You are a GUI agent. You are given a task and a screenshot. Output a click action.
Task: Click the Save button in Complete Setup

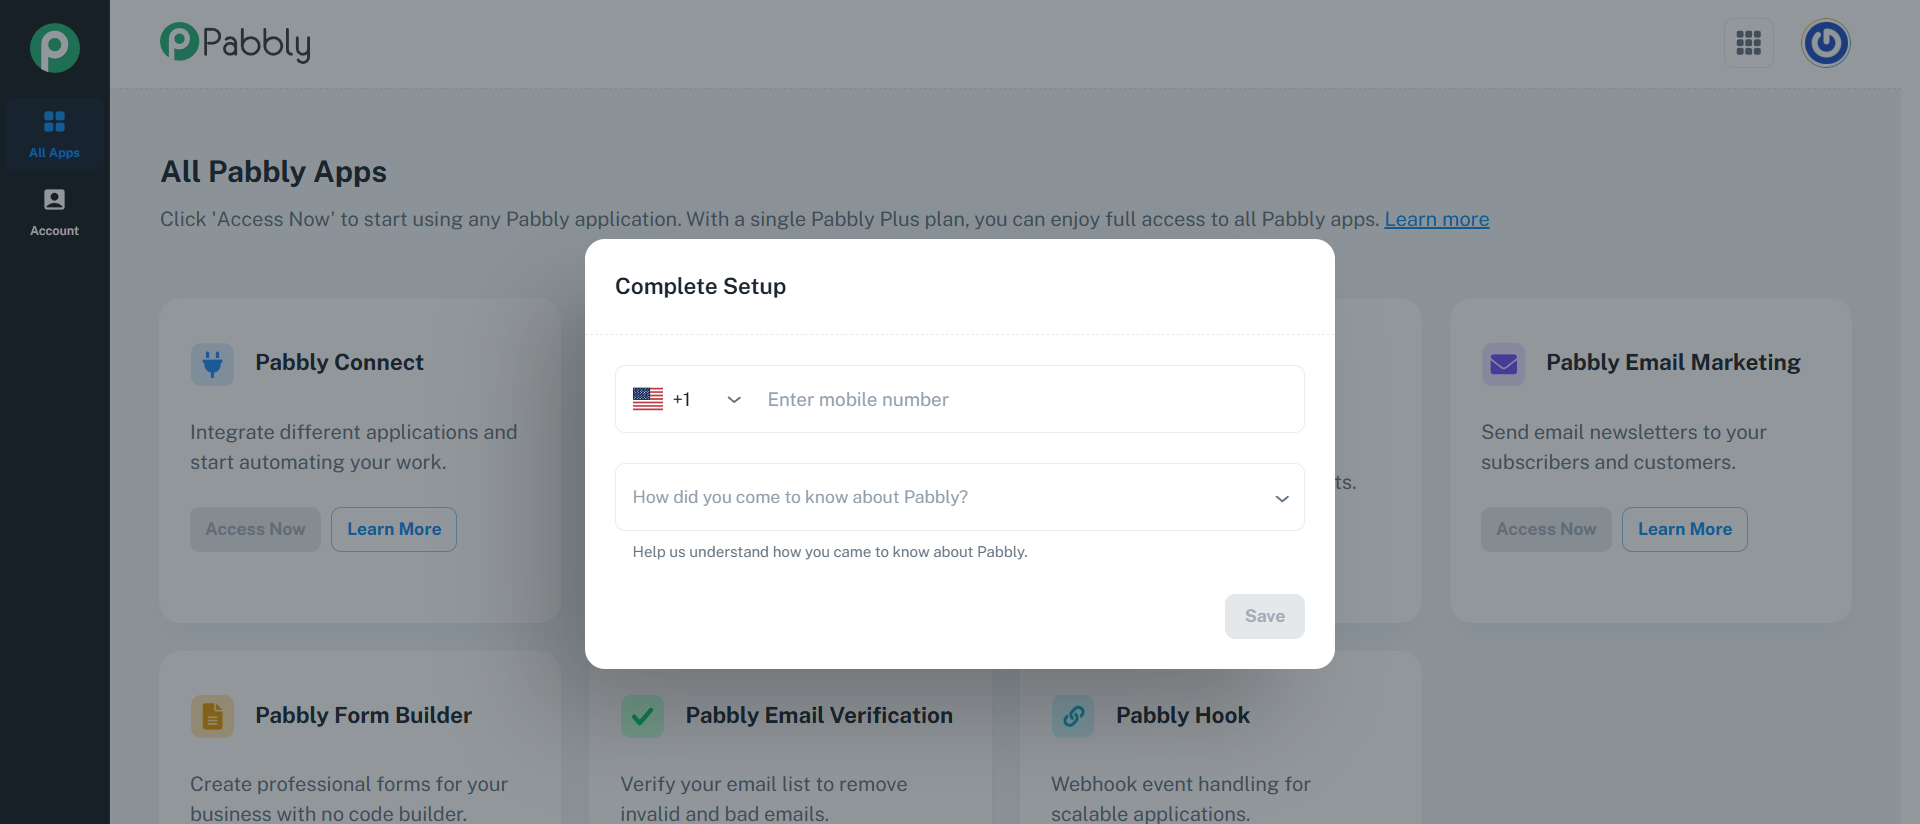point(1264,616)
